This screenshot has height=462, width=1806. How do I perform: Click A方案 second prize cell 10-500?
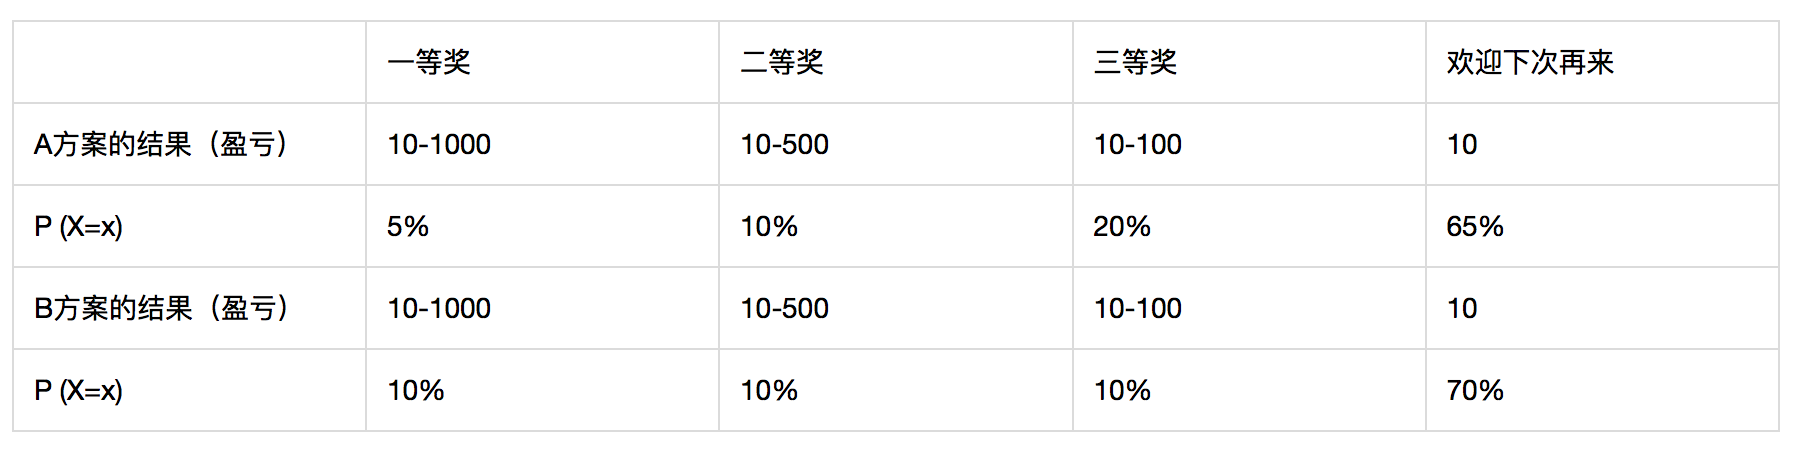tap(784, 145)
